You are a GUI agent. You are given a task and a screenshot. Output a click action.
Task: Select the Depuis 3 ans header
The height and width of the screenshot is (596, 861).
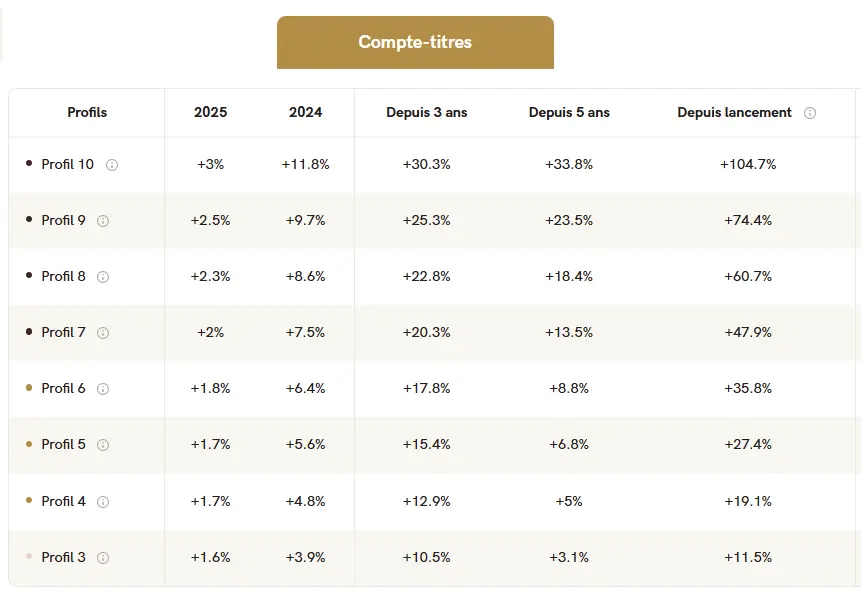[427, 113]
